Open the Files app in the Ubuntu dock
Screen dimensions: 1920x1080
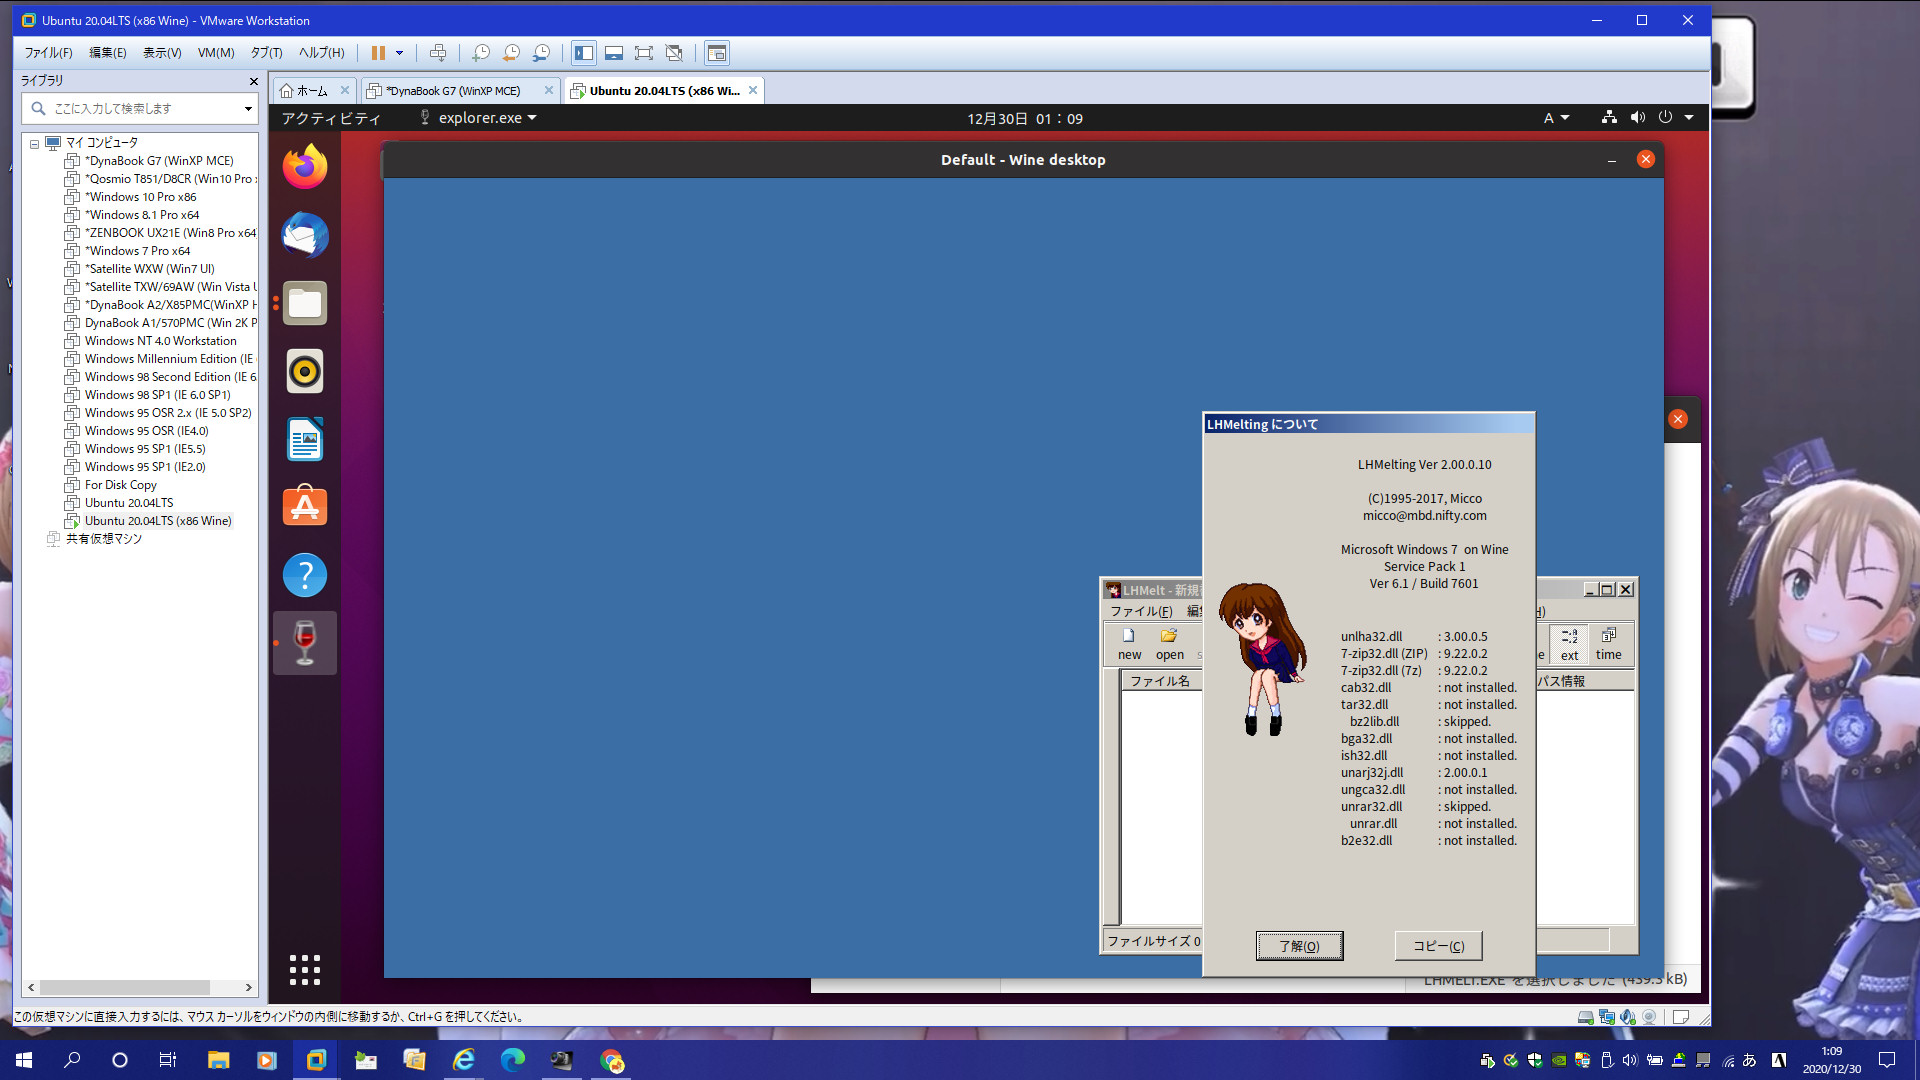pyautogui.click(x=305, y=303)
